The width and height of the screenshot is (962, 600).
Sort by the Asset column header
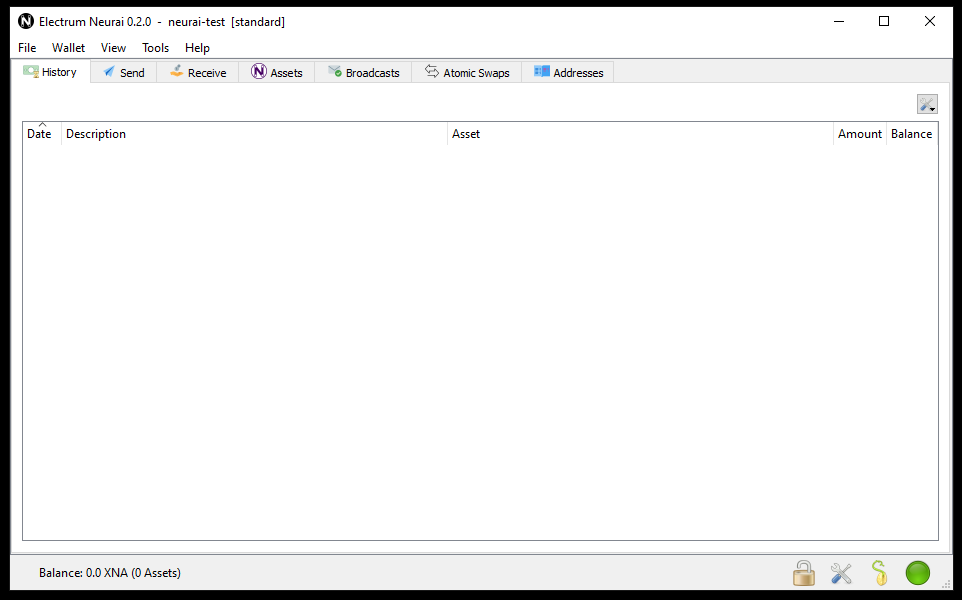(466, 133)
